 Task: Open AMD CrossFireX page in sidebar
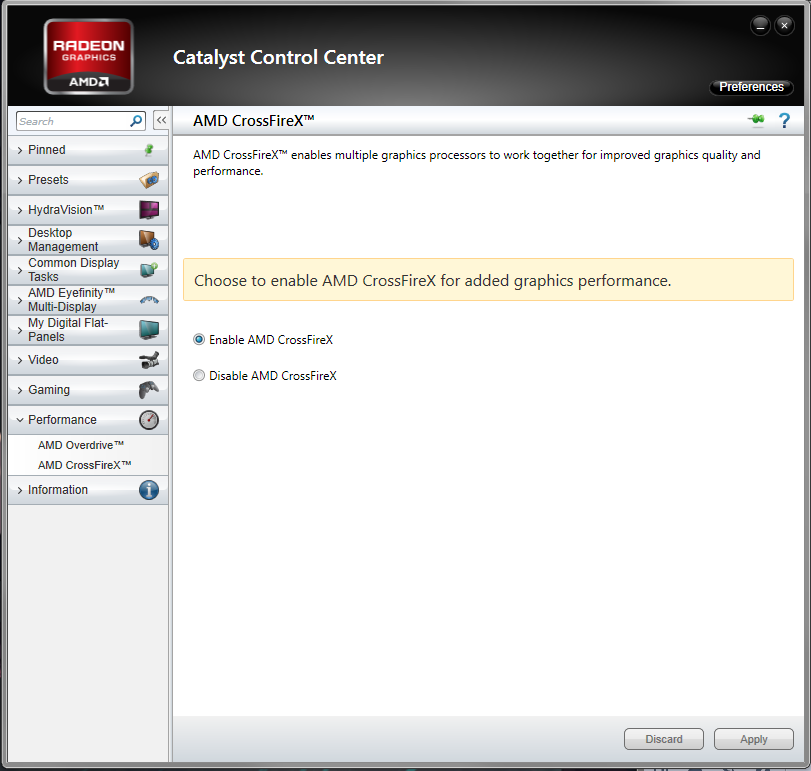(x=84, y=465)
